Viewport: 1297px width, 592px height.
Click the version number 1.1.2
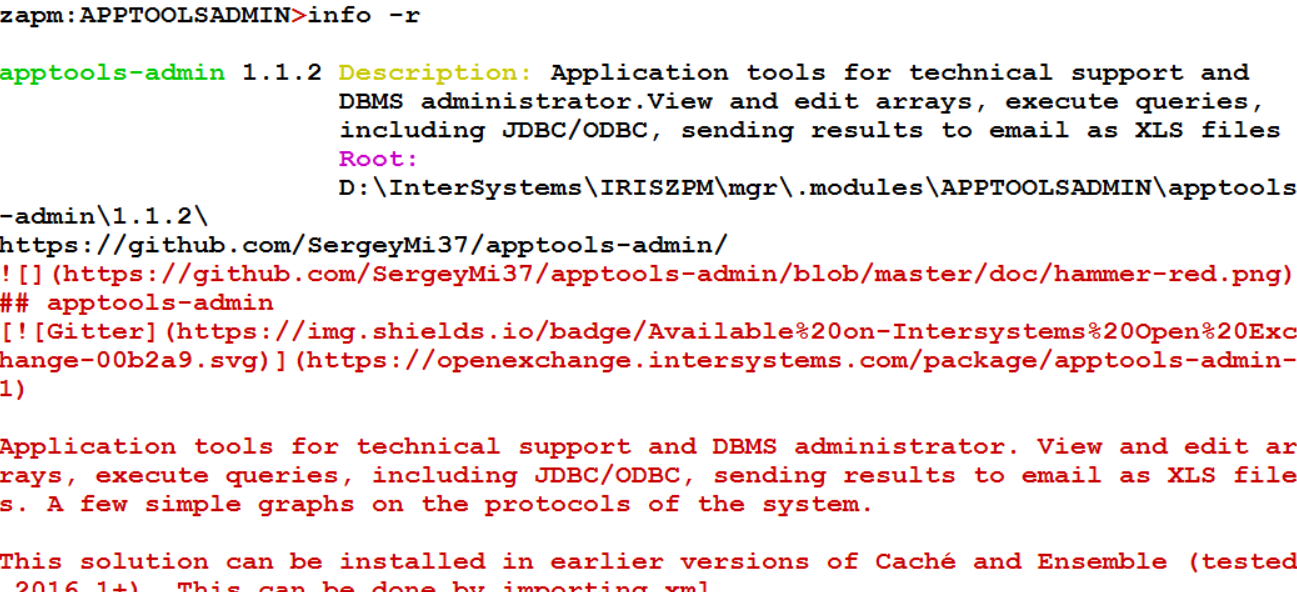coord(282,73)
